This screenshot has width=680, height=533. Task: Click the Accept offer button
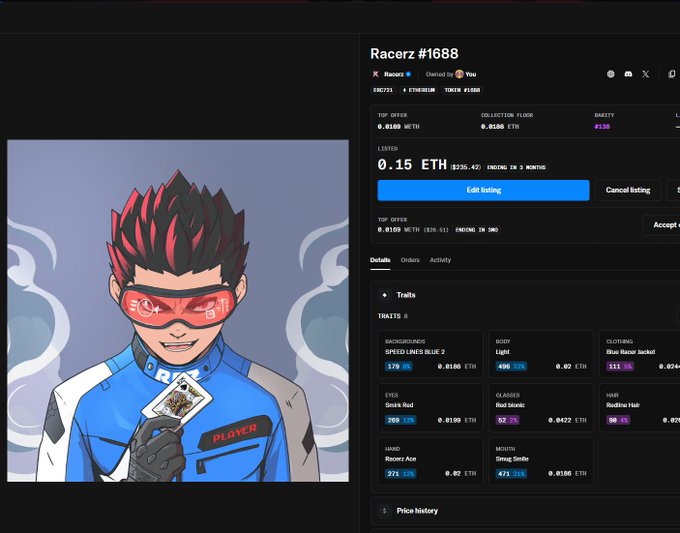(662, 225)
